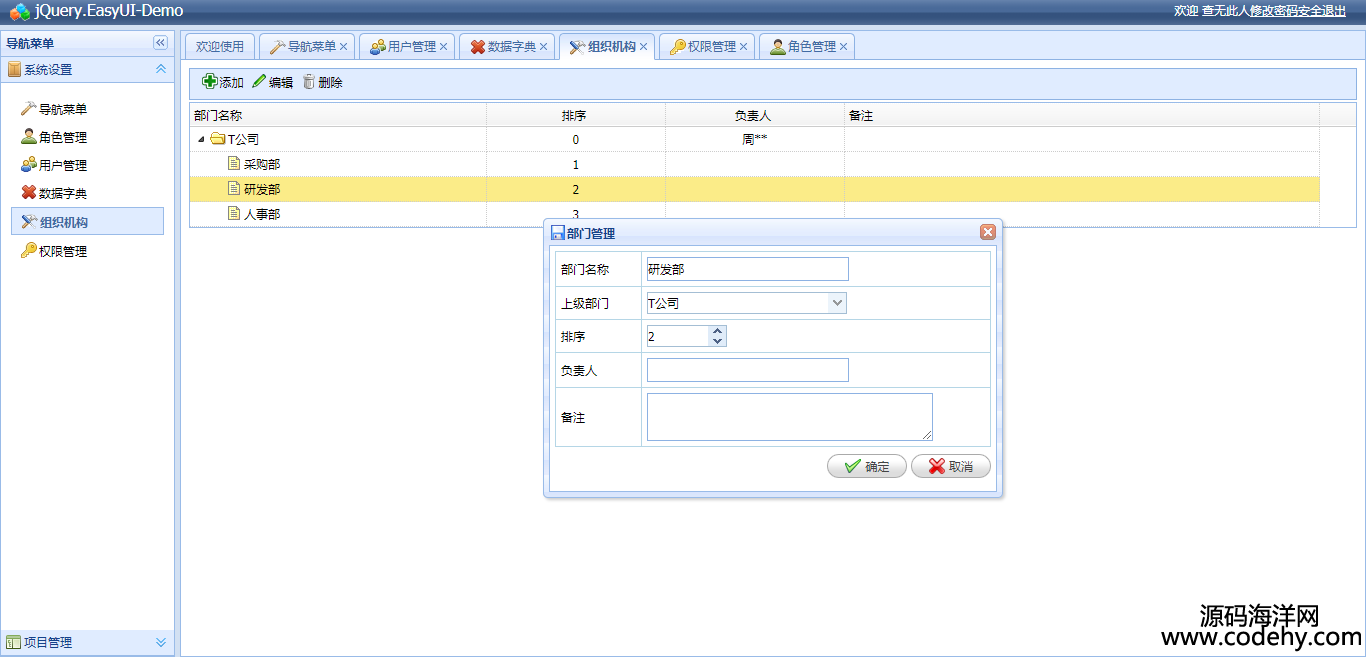Expand the 项目管理 accordion section
1366x657 pixels.
[160, 643]
